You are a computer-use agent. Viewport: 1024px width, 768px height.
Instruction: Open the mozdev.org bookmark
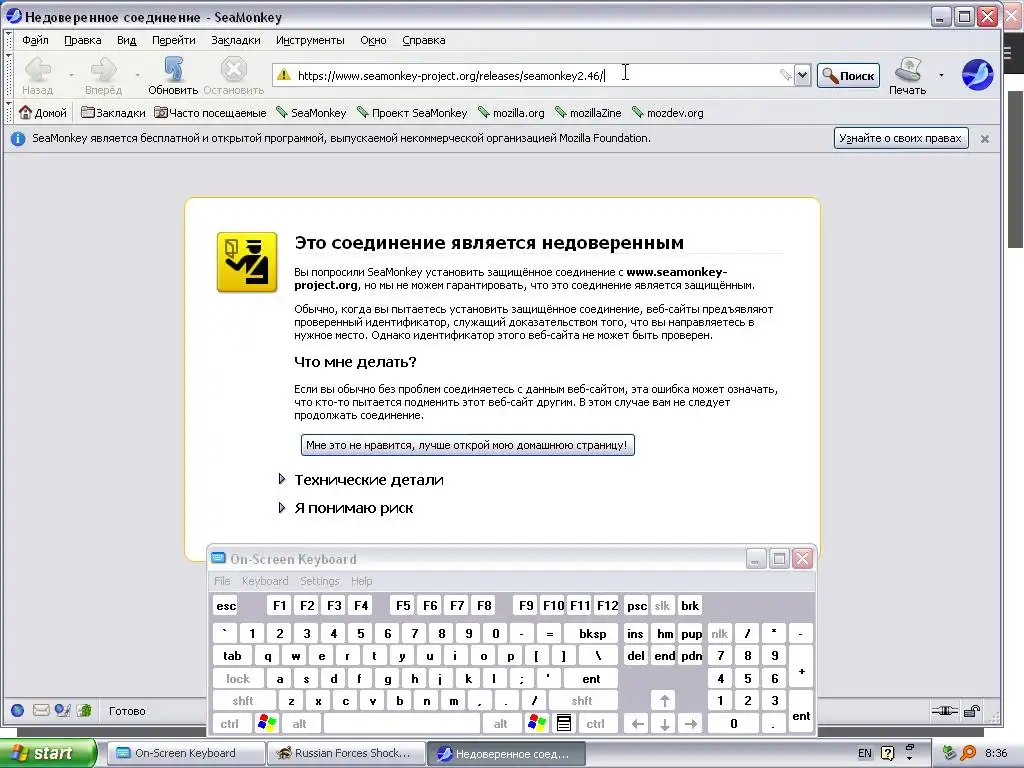(x=667, y=113)
